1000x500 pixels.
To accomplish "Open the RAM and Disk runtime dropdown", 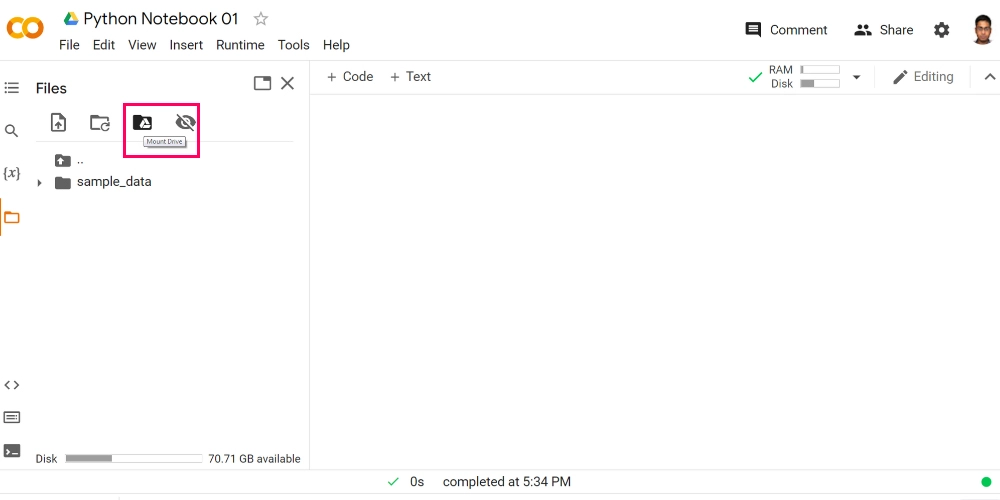I will pyautogui.click(x=856, y=77).
